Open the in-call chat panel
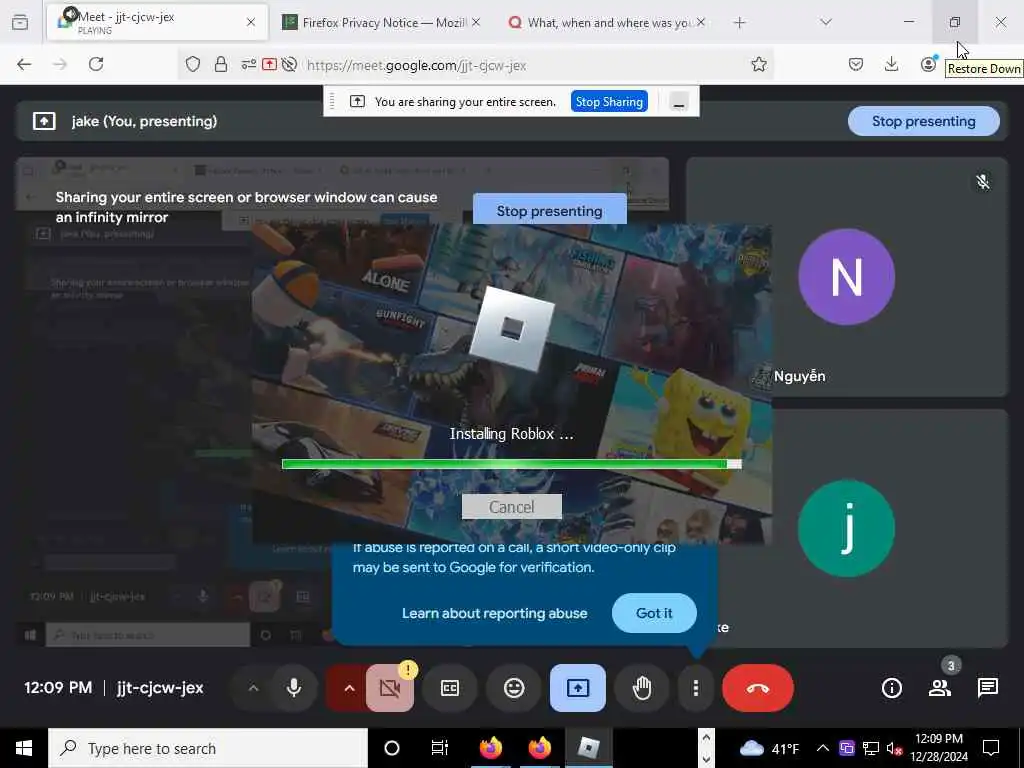The height and width of the screenshot is (768, 1024). click(x=988, y=688)
